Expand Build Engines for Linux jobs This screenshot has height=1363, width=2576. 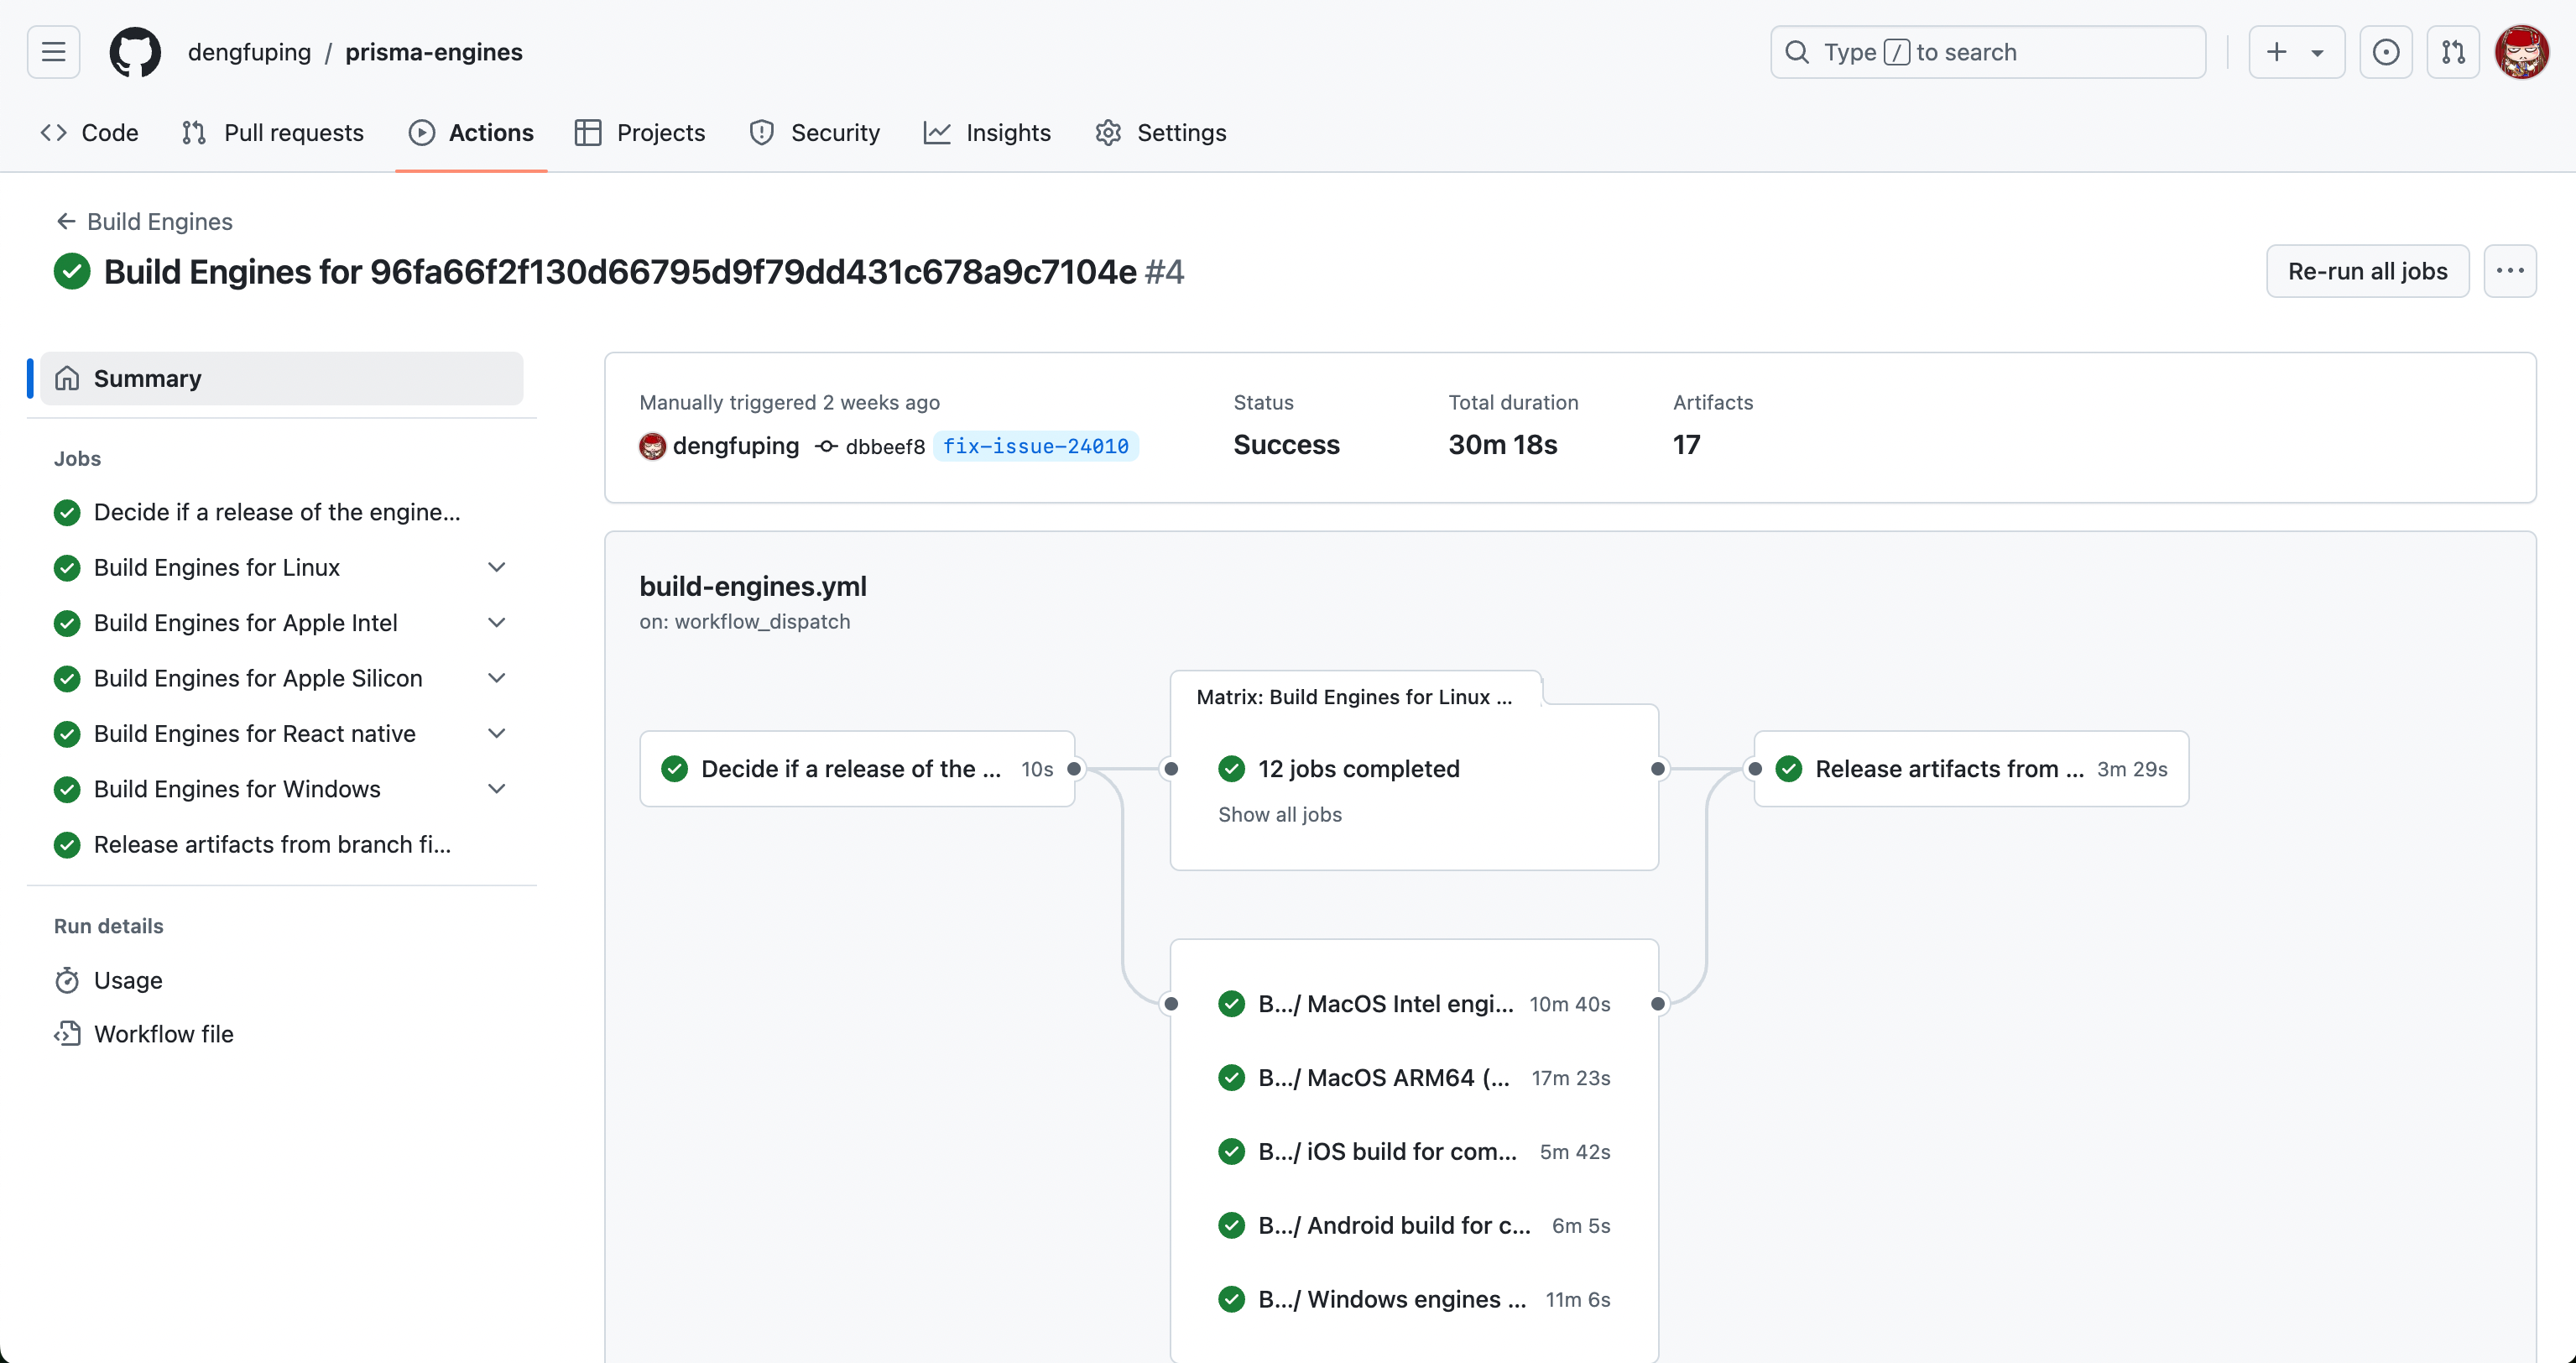coord(496,567)
